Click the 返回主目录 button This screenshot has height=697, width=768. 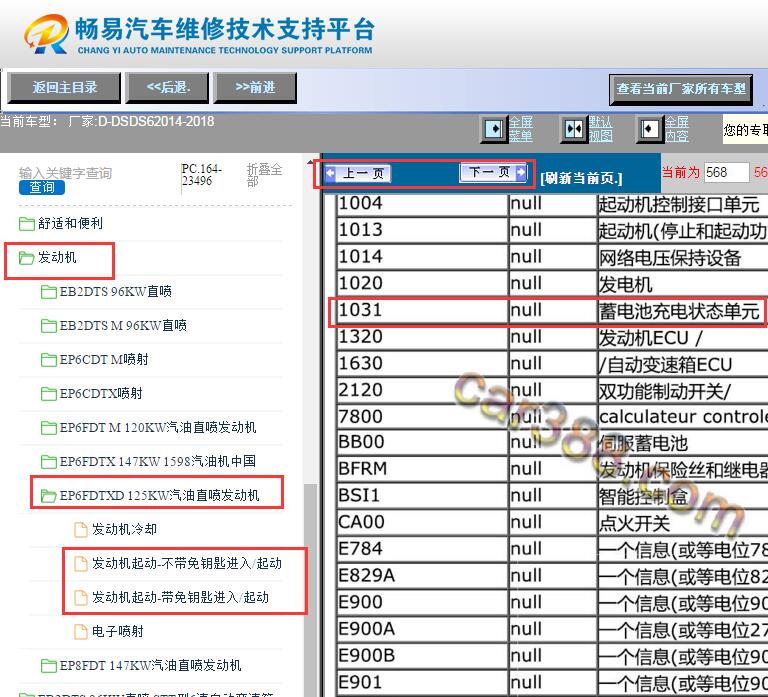click(x=64, y=88)
